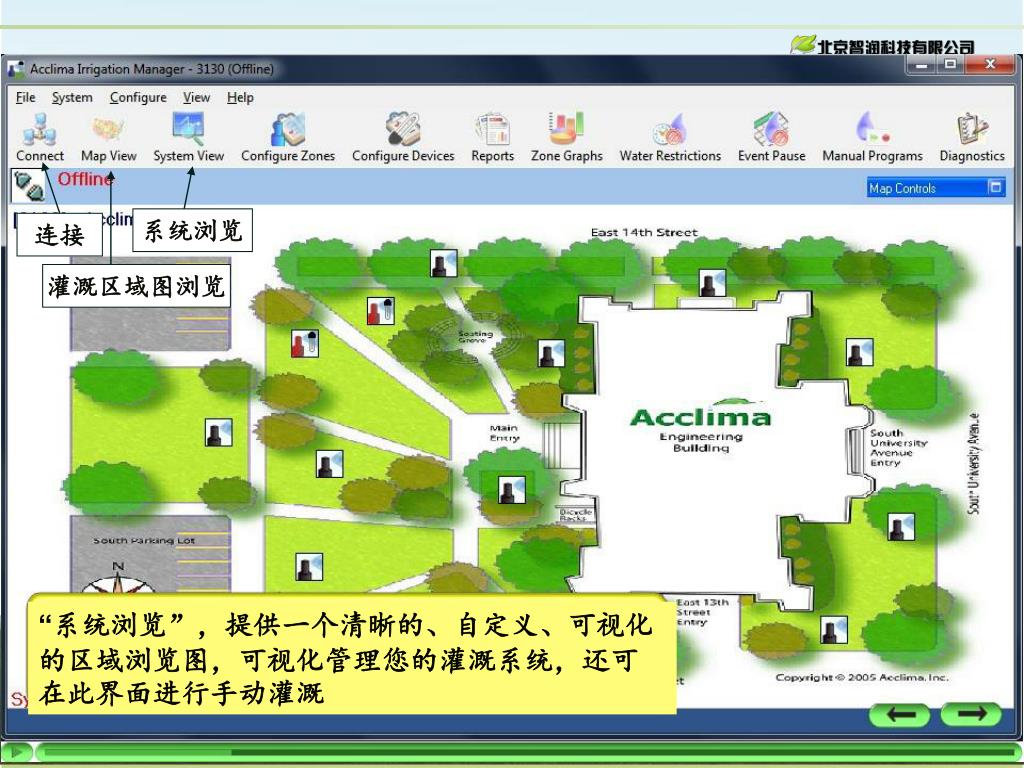Close the Acclima Irrigation Manager window
Image resolution: width=1024 pixels, height=768 pixels.
[990, 65]
